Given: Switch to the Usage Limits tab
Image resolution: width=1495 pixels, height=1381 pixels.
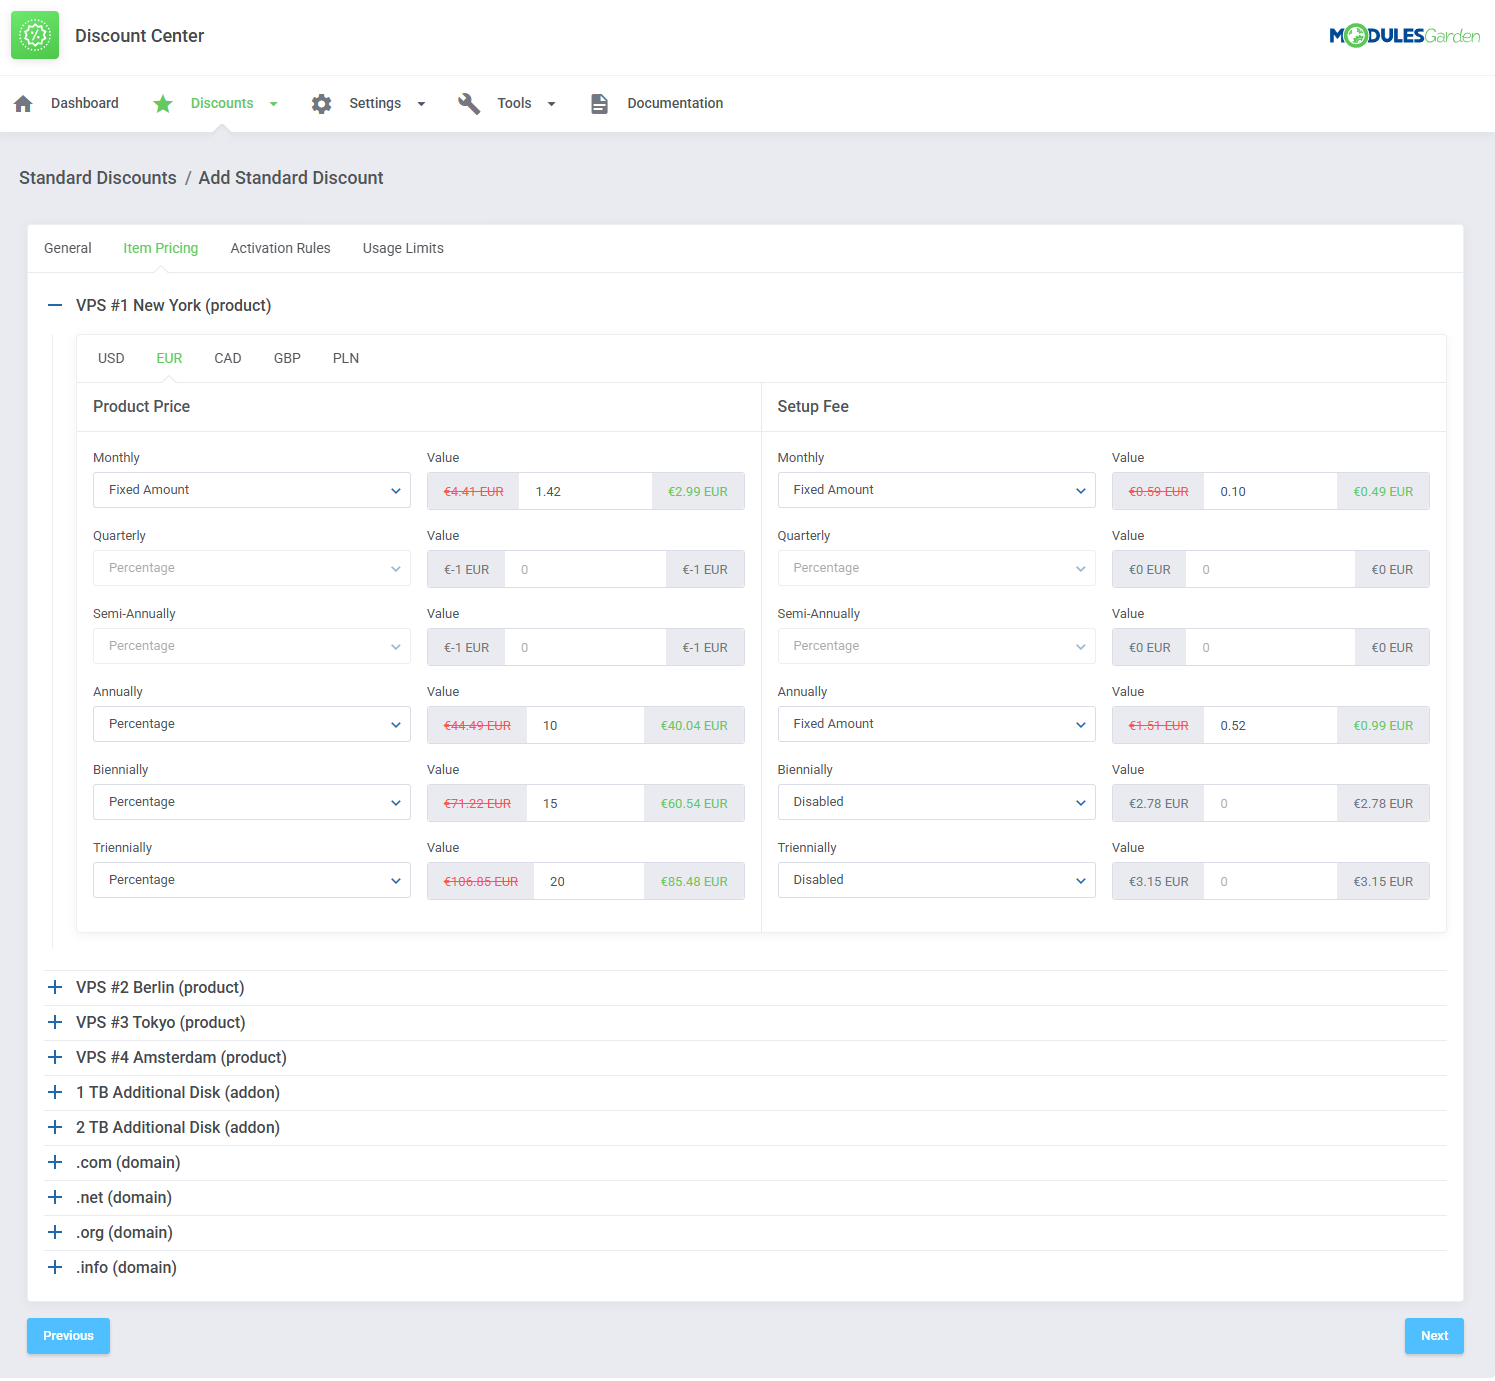Looking at the screenshot, I should tap(403, 248).
